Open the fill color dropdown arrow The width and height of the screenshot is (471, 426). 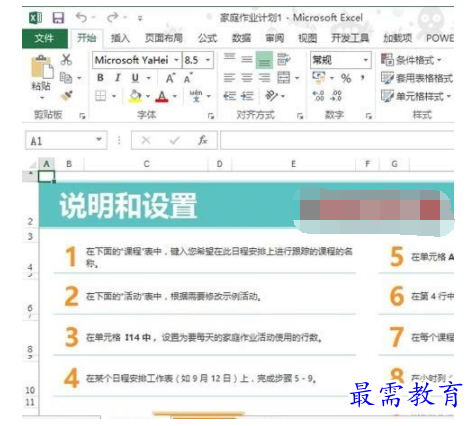148,96
